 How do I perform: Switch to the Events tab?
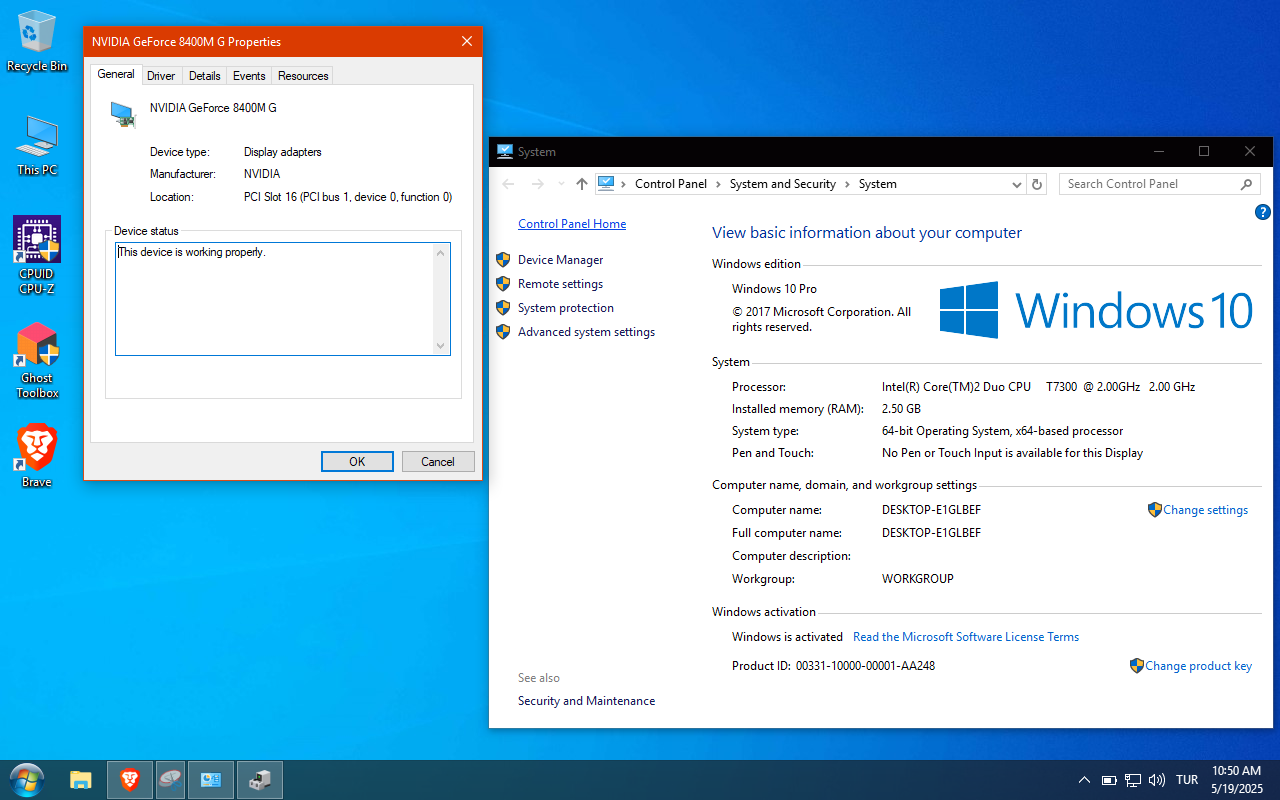coord(249,76)
